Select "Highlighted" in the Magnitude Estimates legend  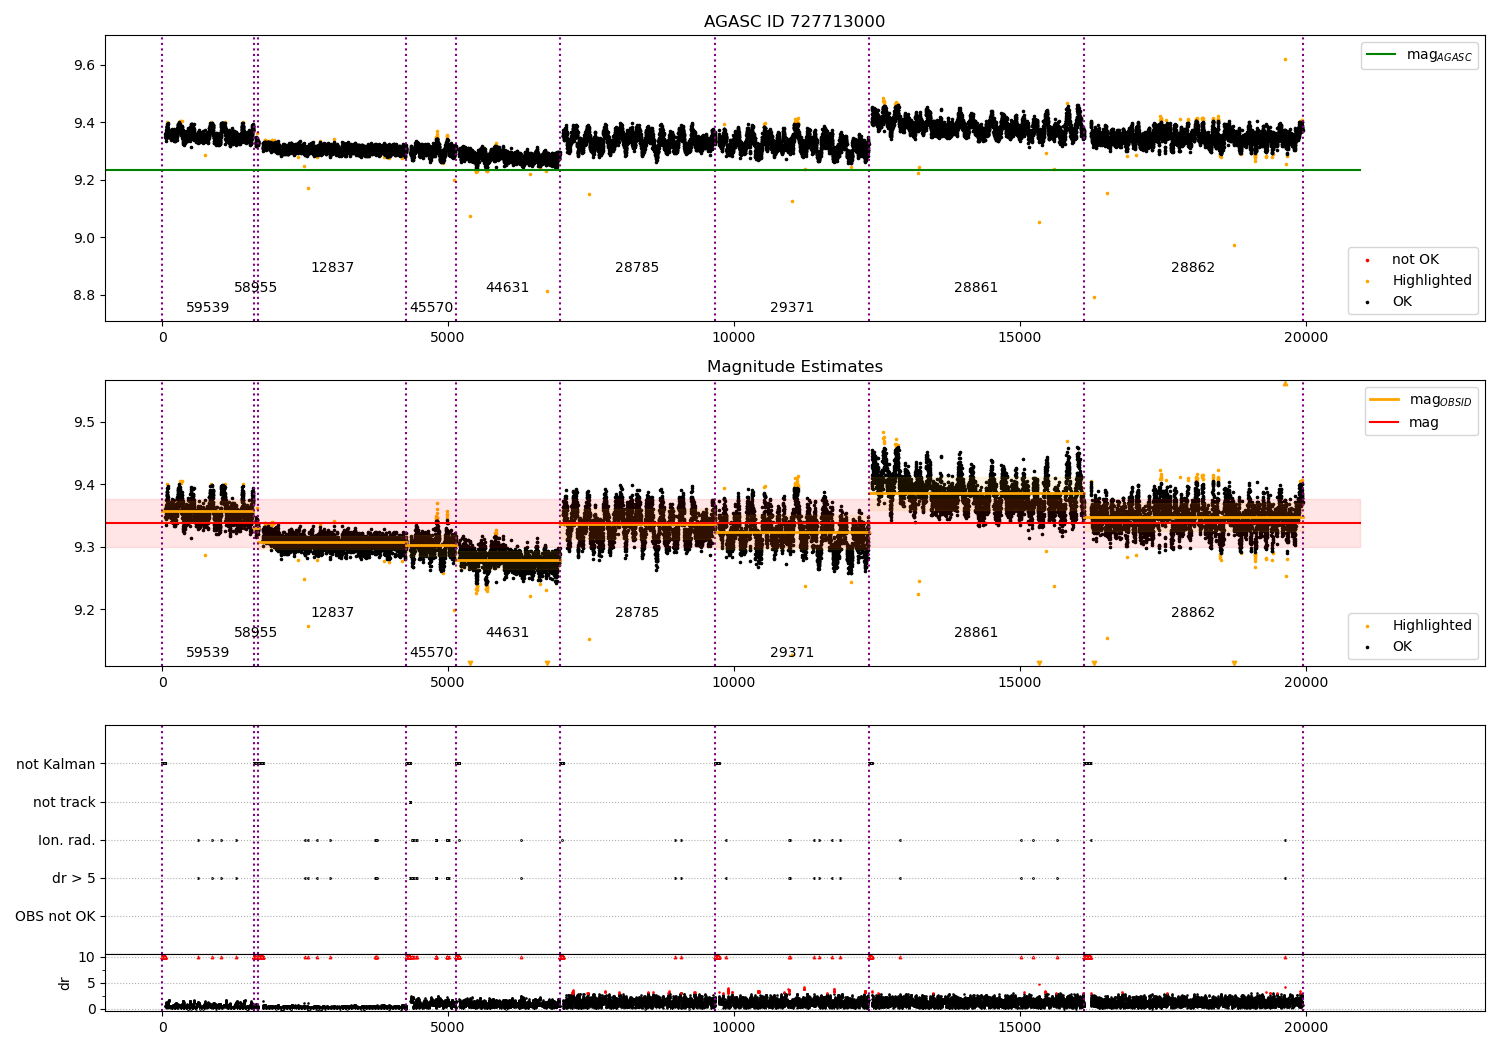point(1432,626)
